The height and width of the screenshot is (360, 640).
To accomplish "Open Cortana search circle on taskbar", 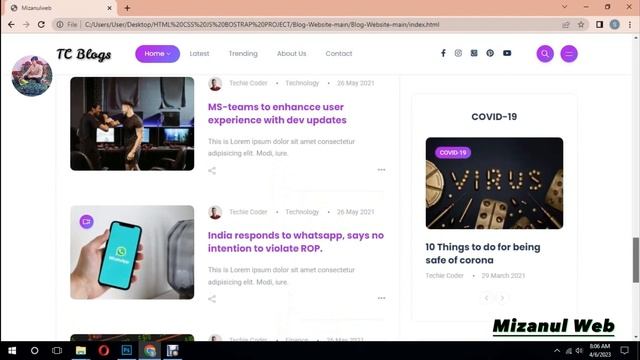I will (x=35, y=351).
